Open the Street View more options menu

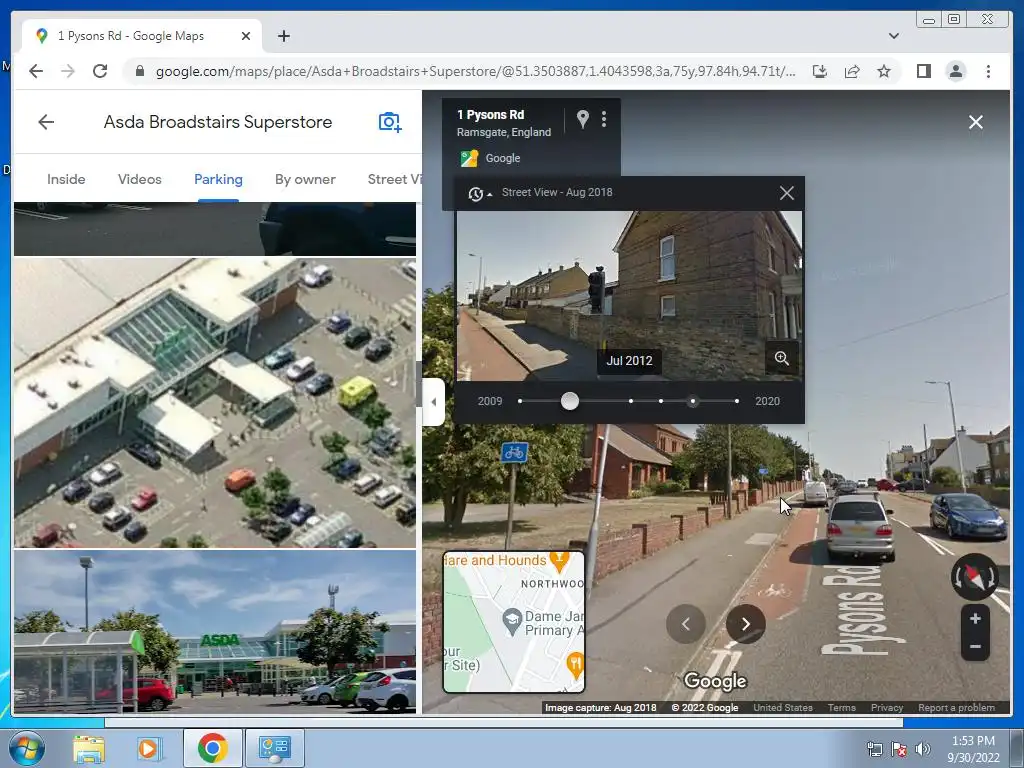point(604,119)
